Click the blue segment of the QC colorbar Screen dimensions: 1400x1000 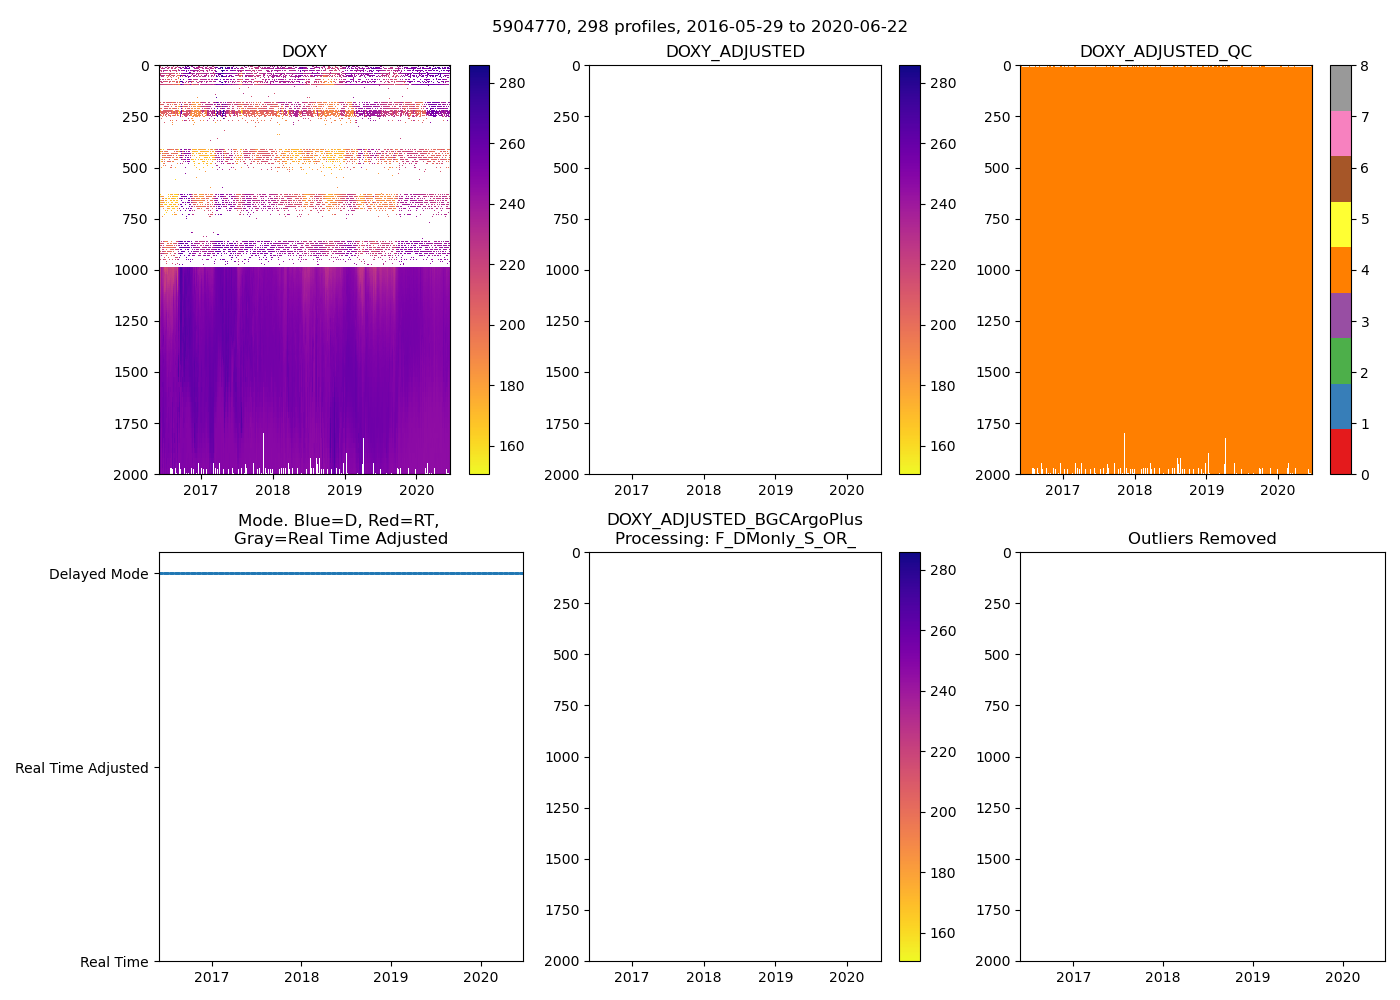[x=1340, y=407]
